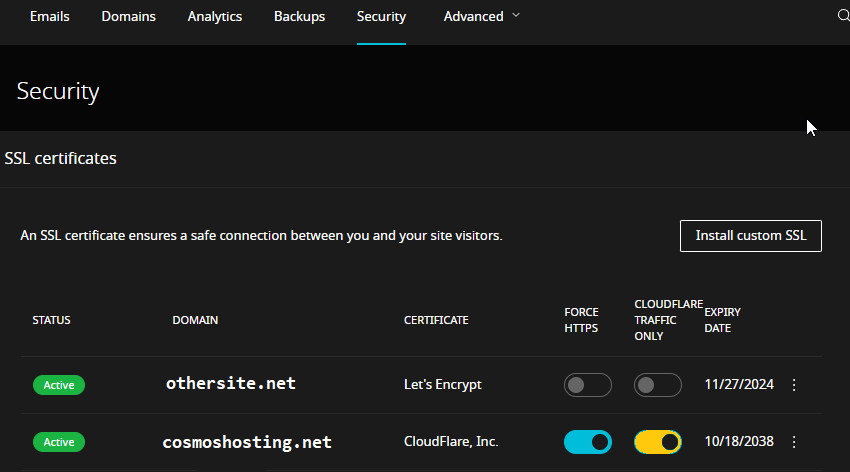The height and width of the screenshot is (472, 850).
Task: Click the othersite.net domain name
Action: (231, 383)
